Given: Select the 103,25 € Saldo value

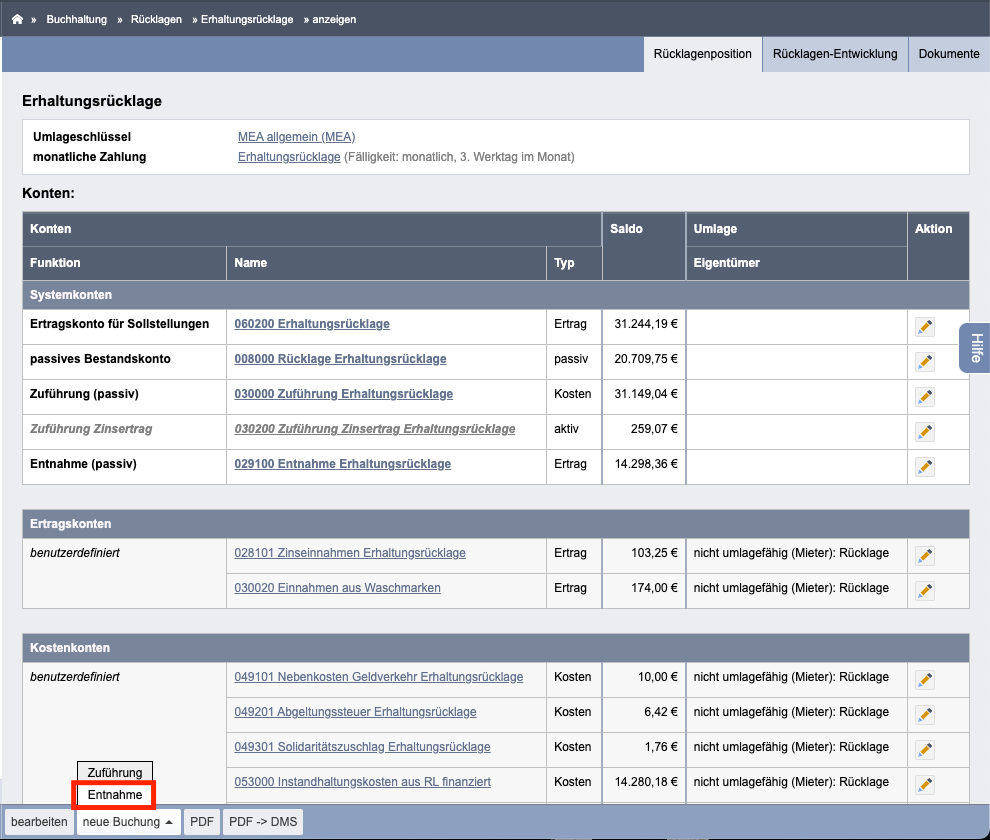Looking at the screenshot, I should click(x=654, y=553).
